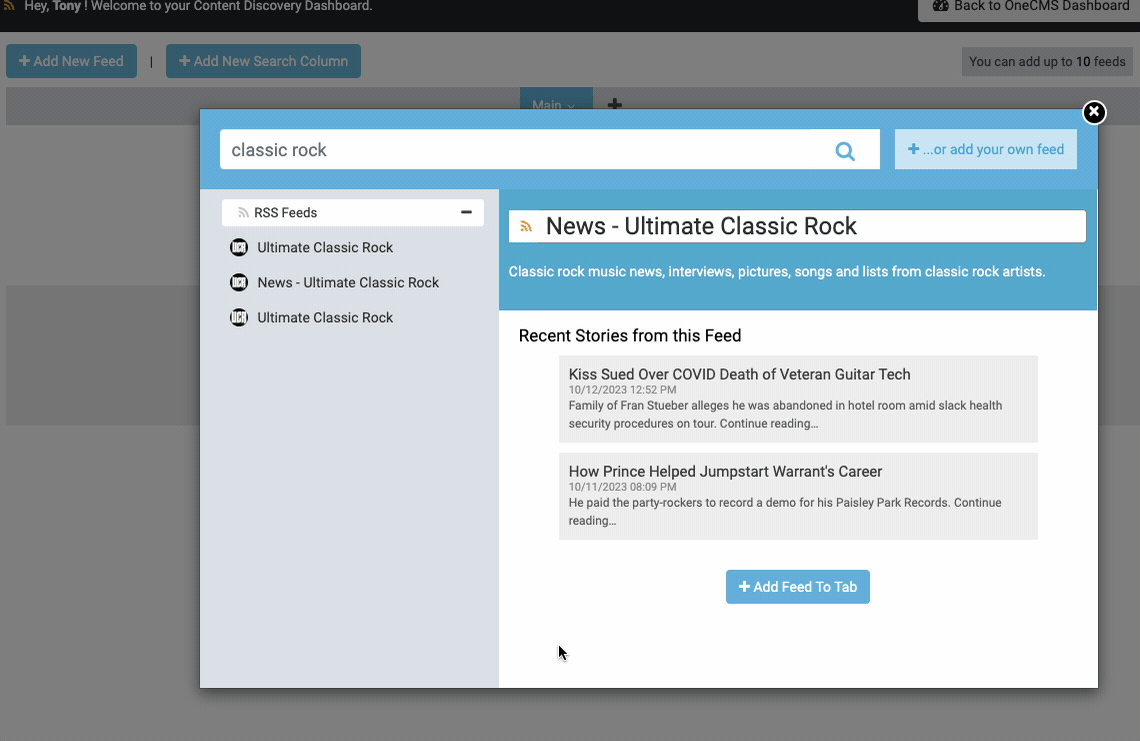
Task: Open the 'Kiss Sued Over COVID Death' story
Action: 798,398
